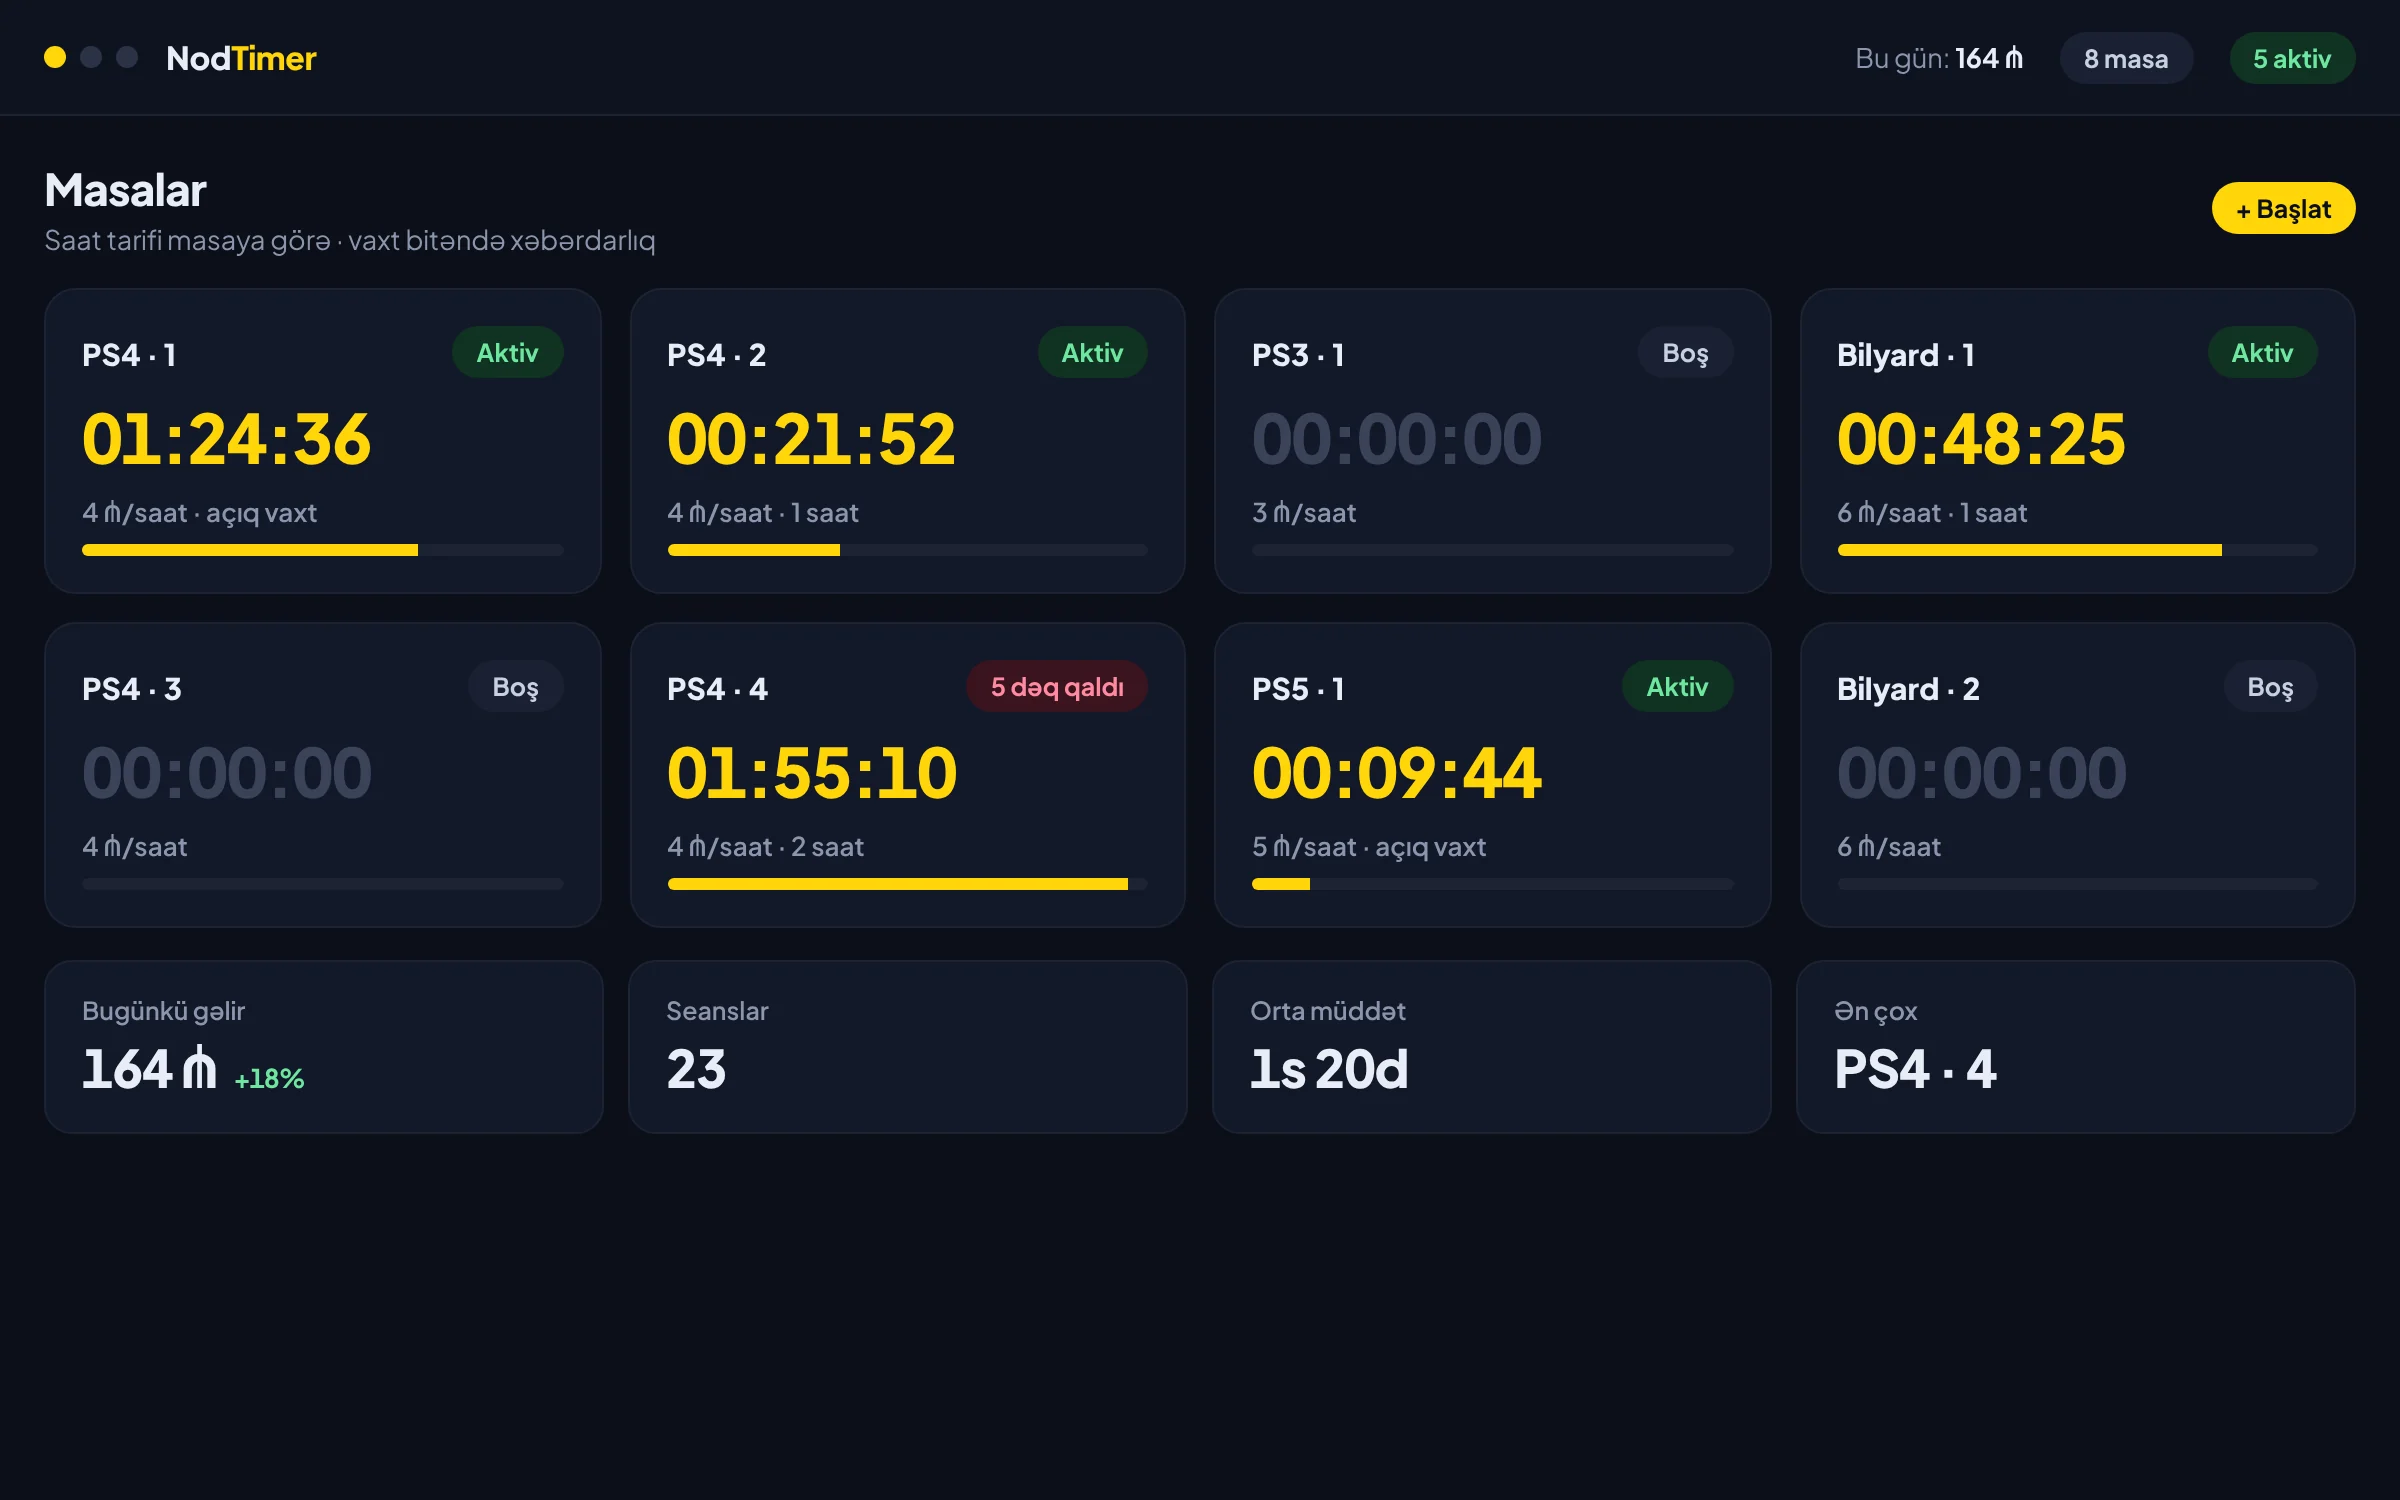The width and height of the screenshot is (2400, 1500).
Task: Open the Ən çox stat card
Action: pyautogui.click(x=2076, y=1047)
